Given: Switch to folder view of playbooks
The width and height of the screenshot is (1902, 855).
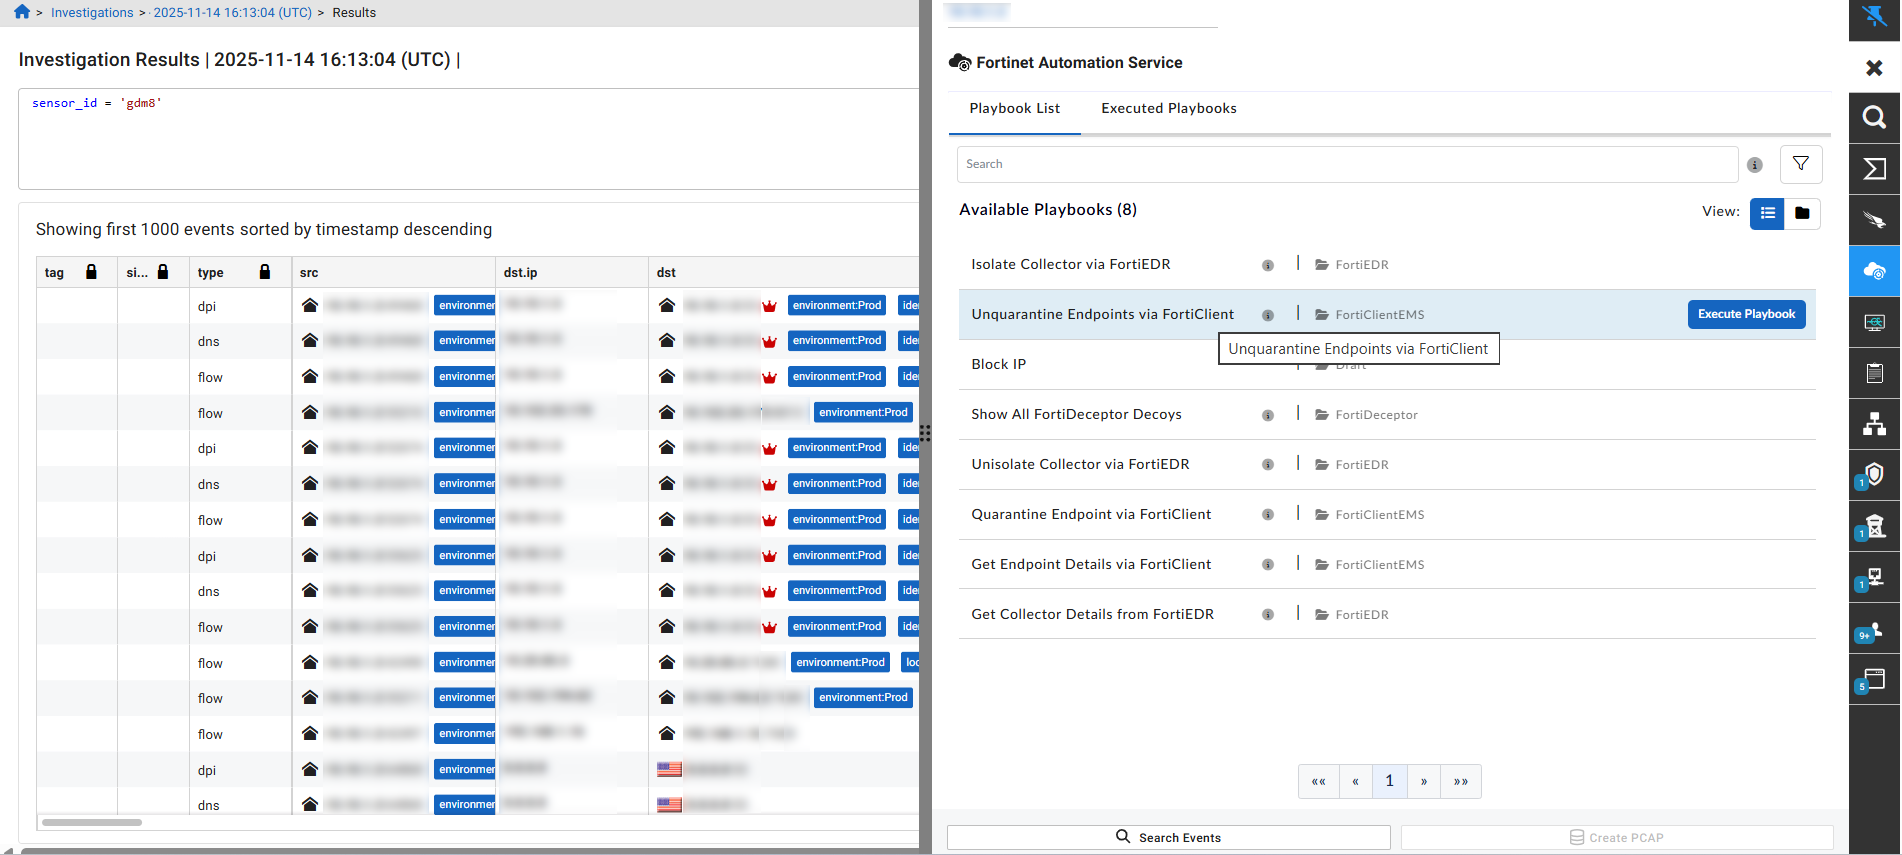Looking at the screenshot, I should 1802,213.
